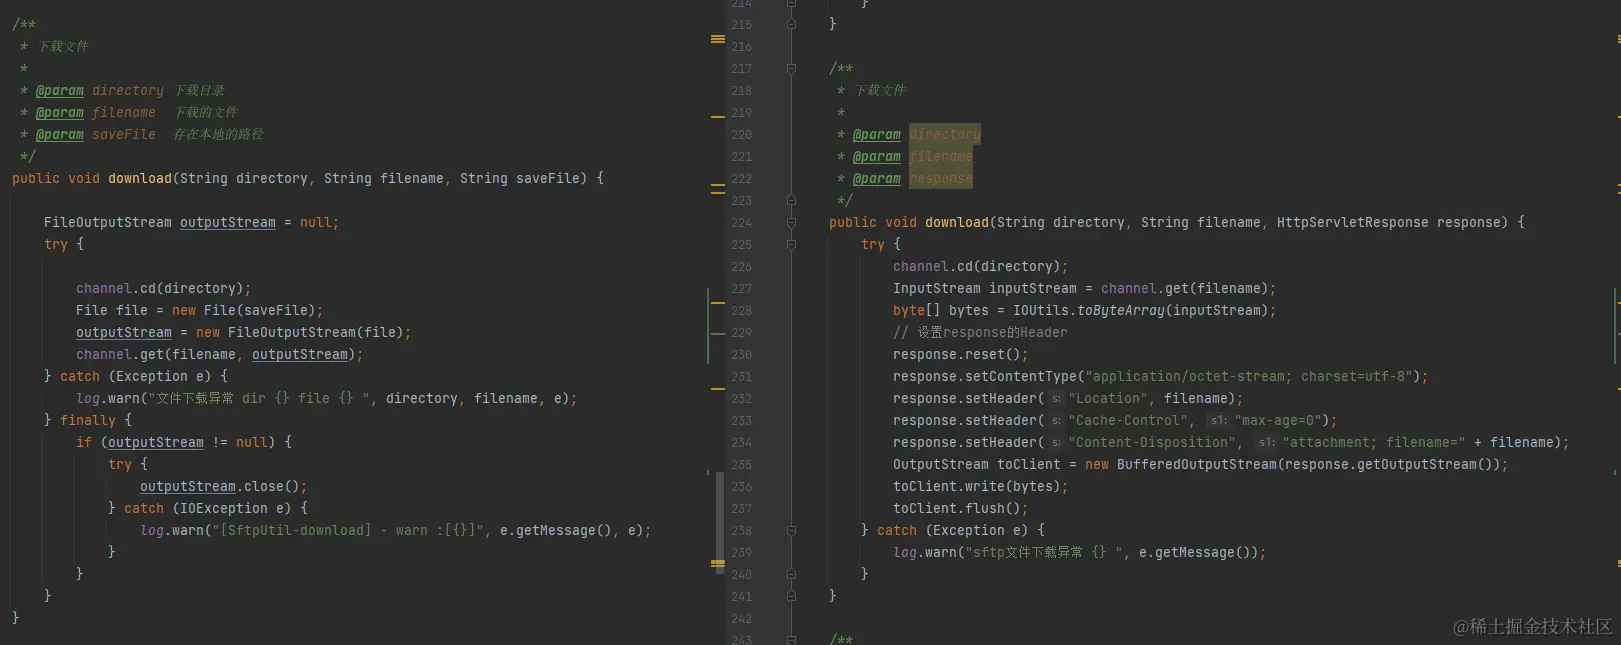Click line number 224 in the gutter
The height and width of the screenshot is (645, 1621).
(741, 223)
